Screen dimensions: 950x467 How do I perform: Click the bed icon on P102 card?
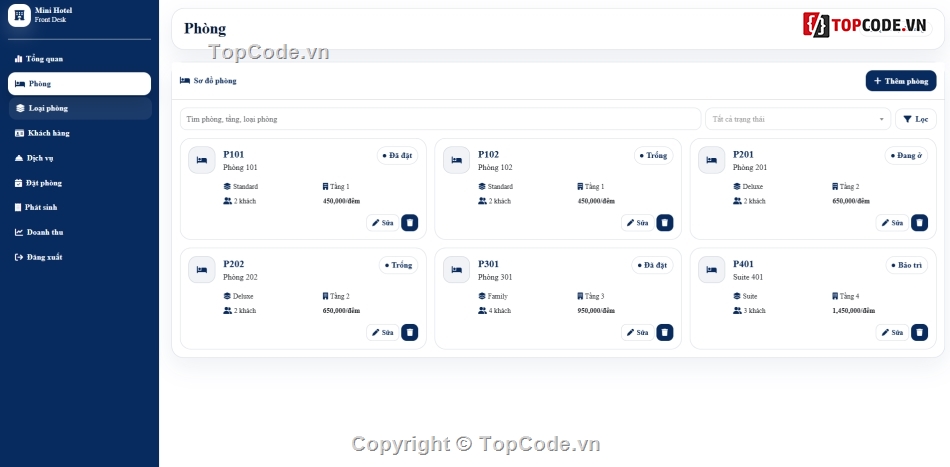click(x=457, y=160)
